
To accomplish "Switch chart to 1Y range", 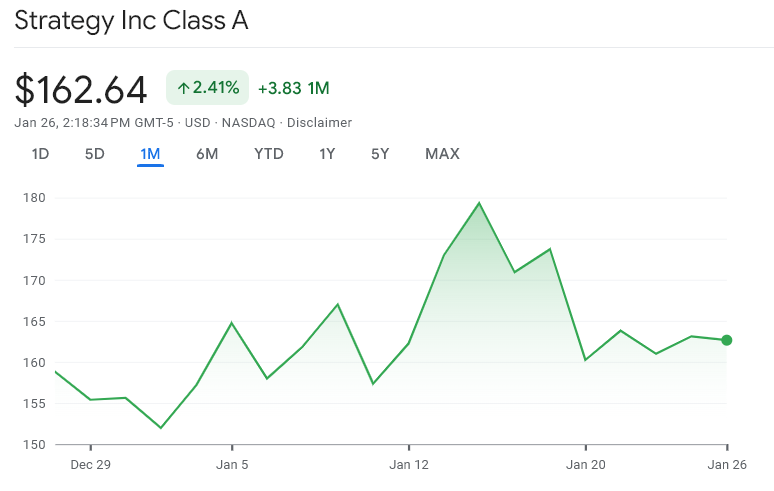I will click(327, 154).
